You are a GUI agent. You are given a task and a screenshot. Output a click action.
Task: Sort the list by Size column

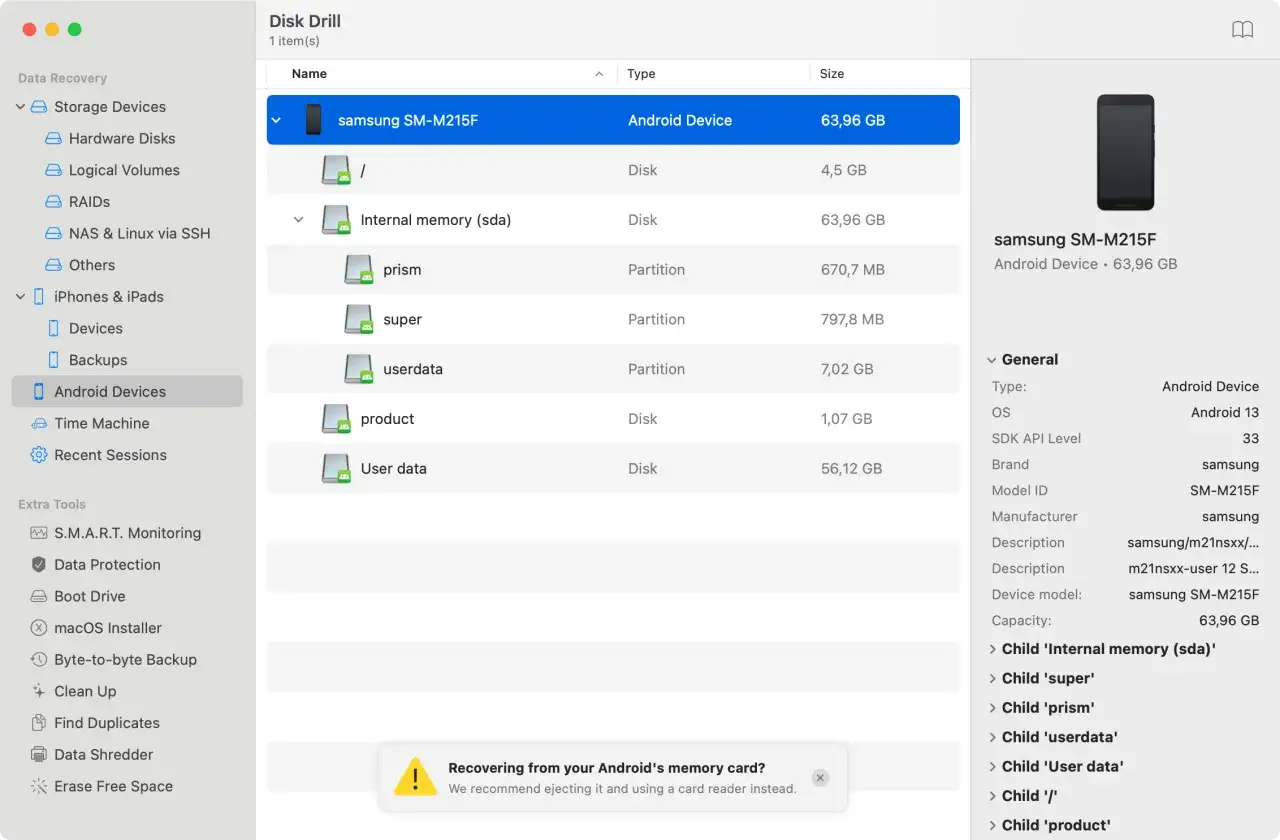coord(889,74)
